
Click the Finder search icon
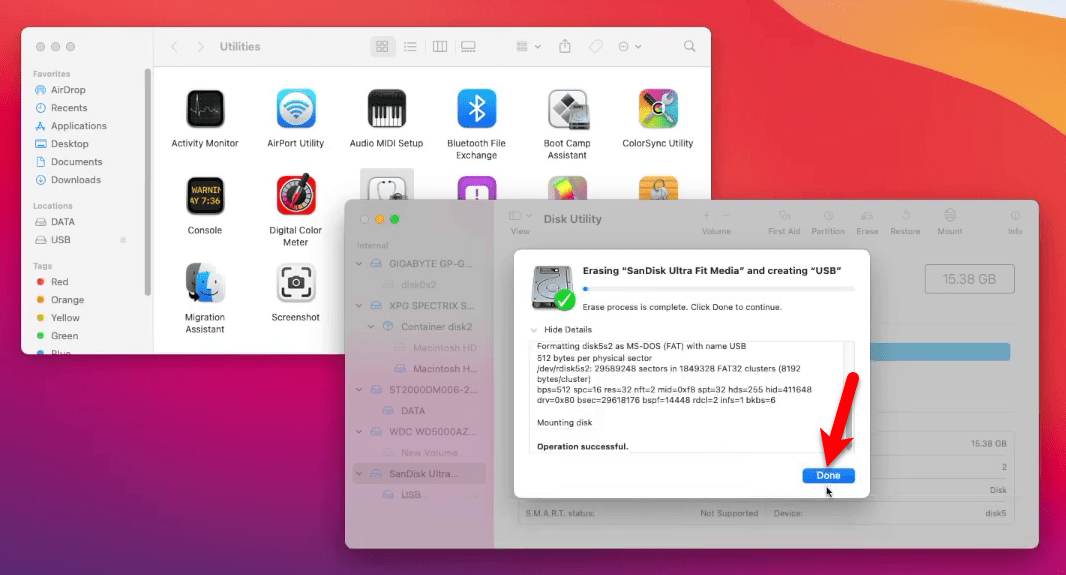689,46
